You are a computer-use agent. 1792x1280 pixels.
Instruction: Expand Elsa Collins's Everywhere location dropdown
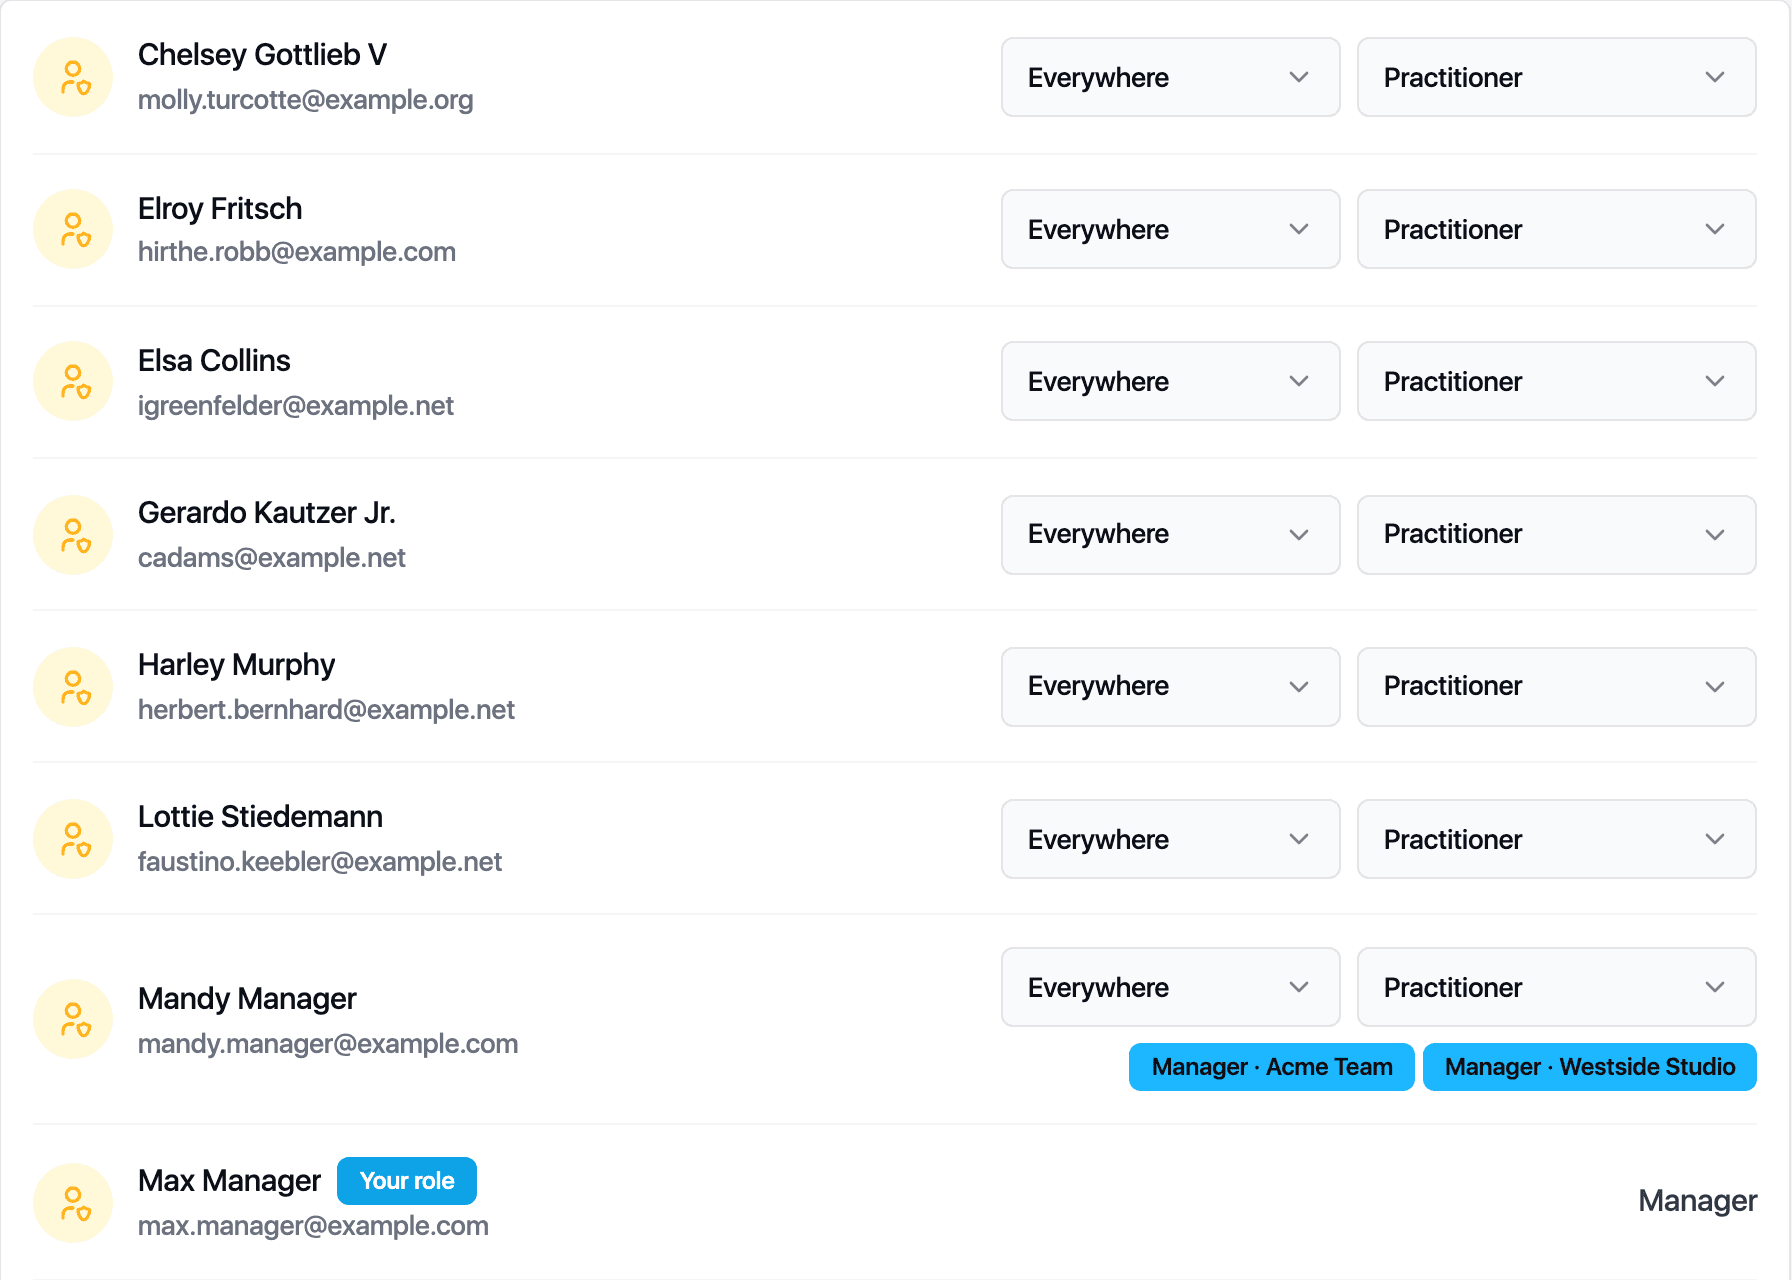(1170, 381)
